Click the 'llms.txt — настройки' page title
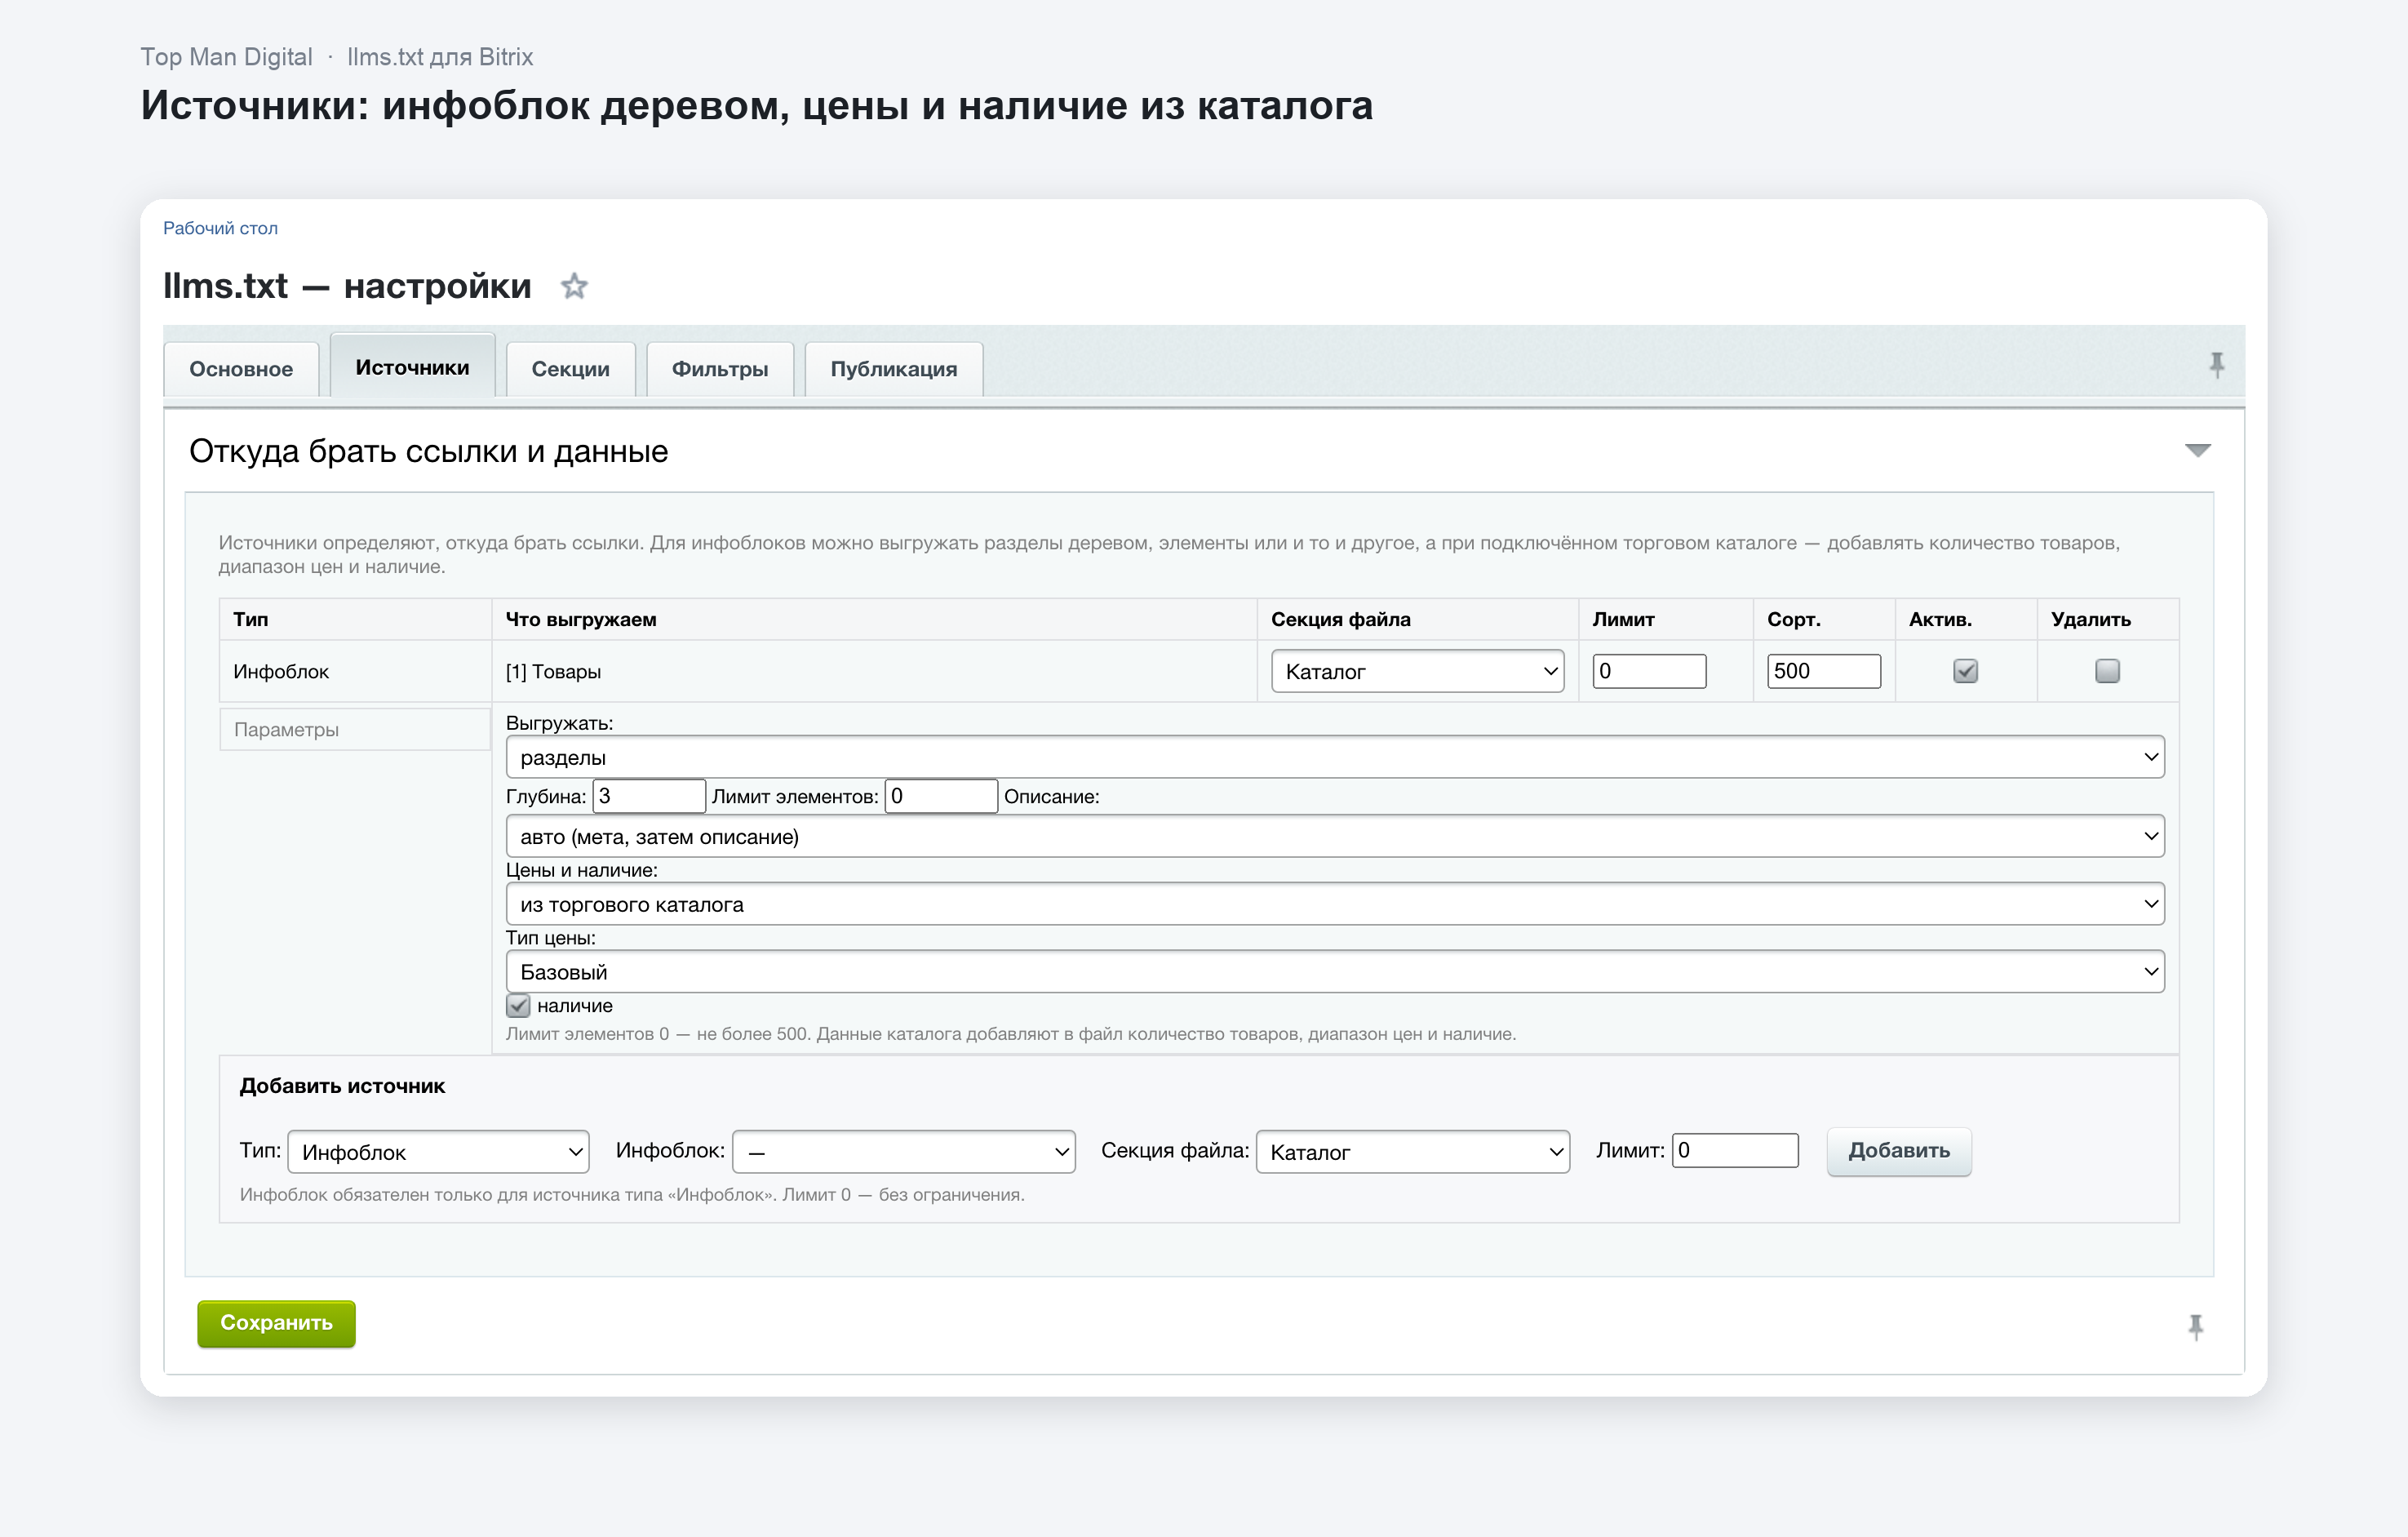The width and height of the screenshot is (2408, 1537). [347, 286]
